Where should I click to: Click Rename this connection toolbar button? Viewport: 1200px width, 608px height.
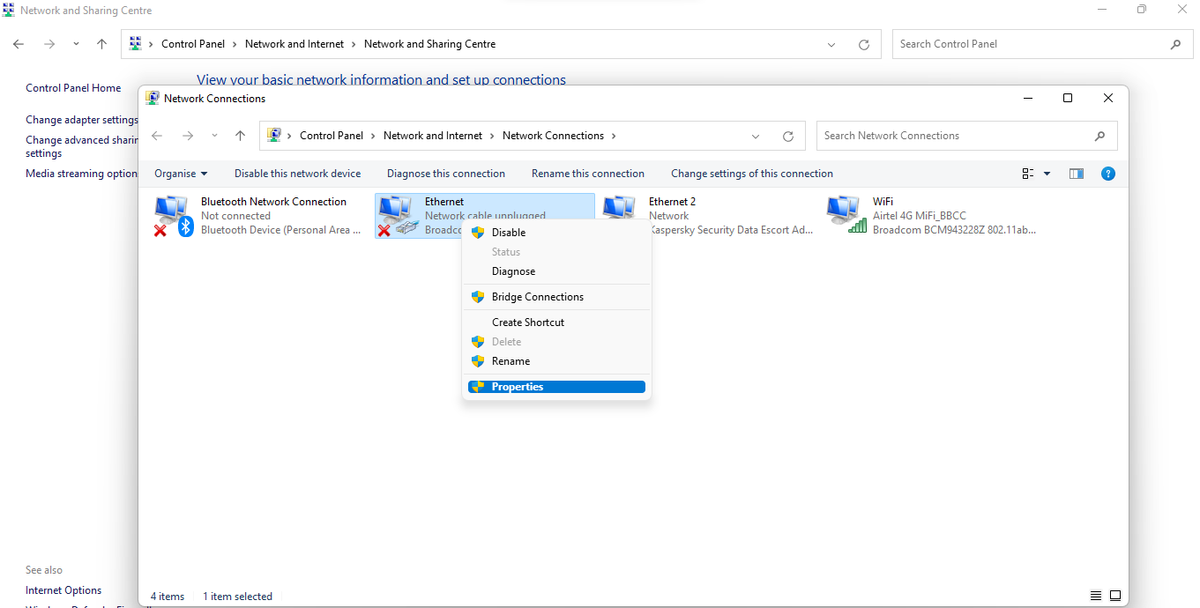point(588,174)
